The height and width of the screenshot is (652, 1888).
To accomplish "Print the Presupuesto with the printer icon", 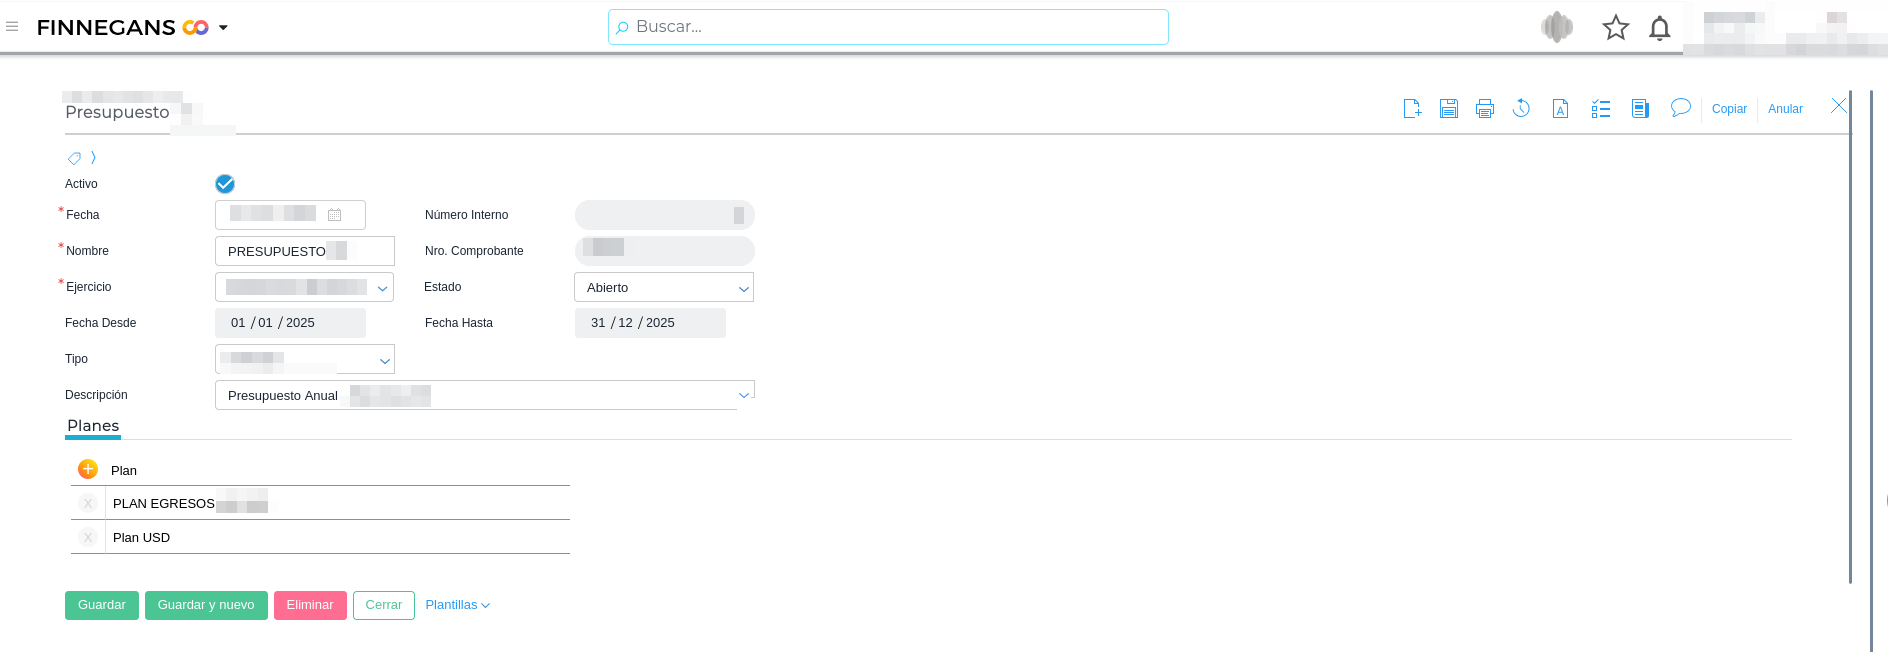I will (x=1485, y=108).
